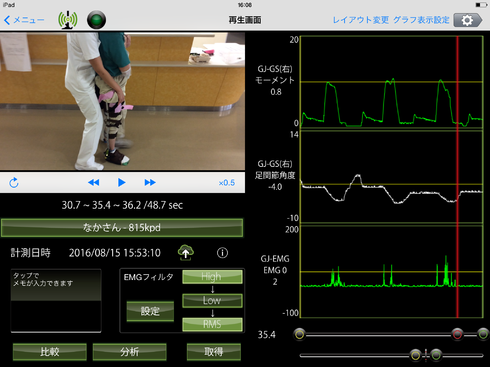Tap the status bar clock
Viewport: 490px width, 367px height.
coord(245,5)
